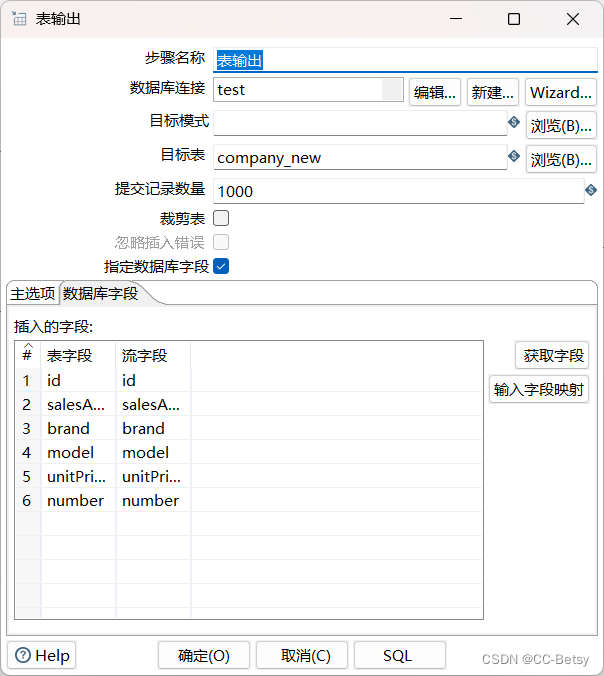Select 流字段 cell 'brand' in row 3
The height and width of the screenshot is (676, 604).
[x=153, y=428]
